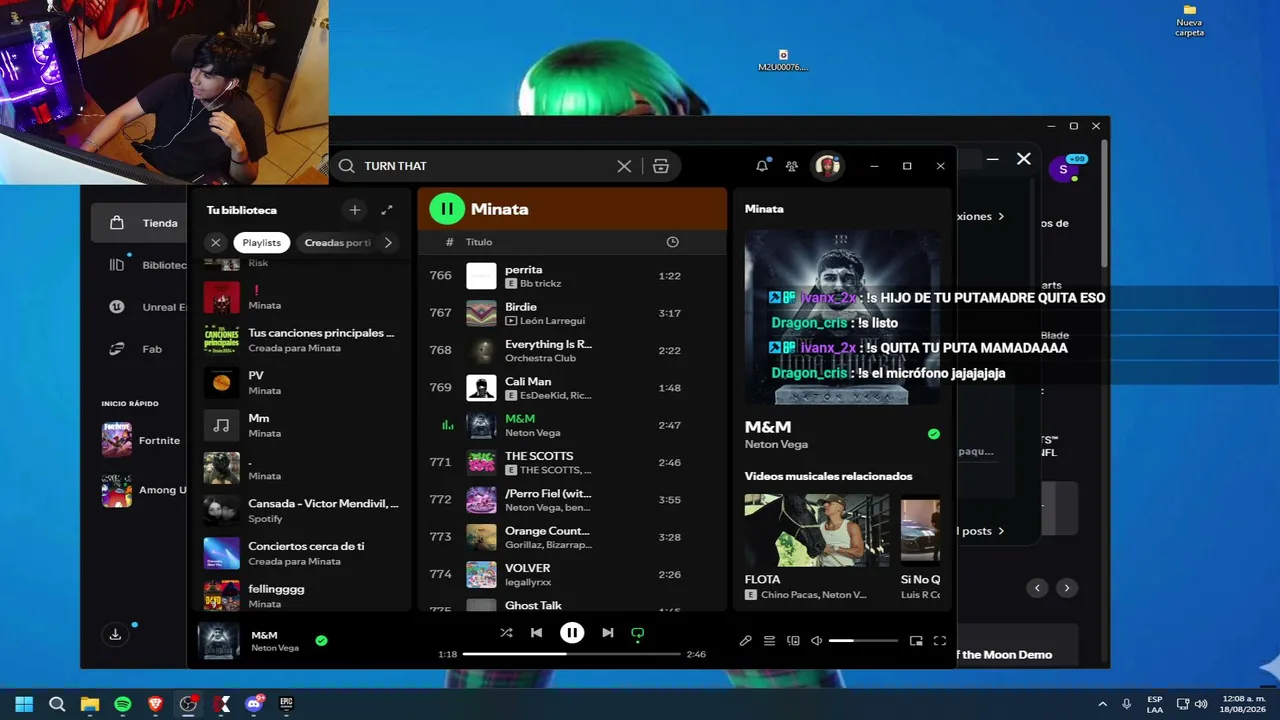The image size is (1280, 720).
Task: Mute the Spotify volume speaker icon
Action: [x=816, y=641]
